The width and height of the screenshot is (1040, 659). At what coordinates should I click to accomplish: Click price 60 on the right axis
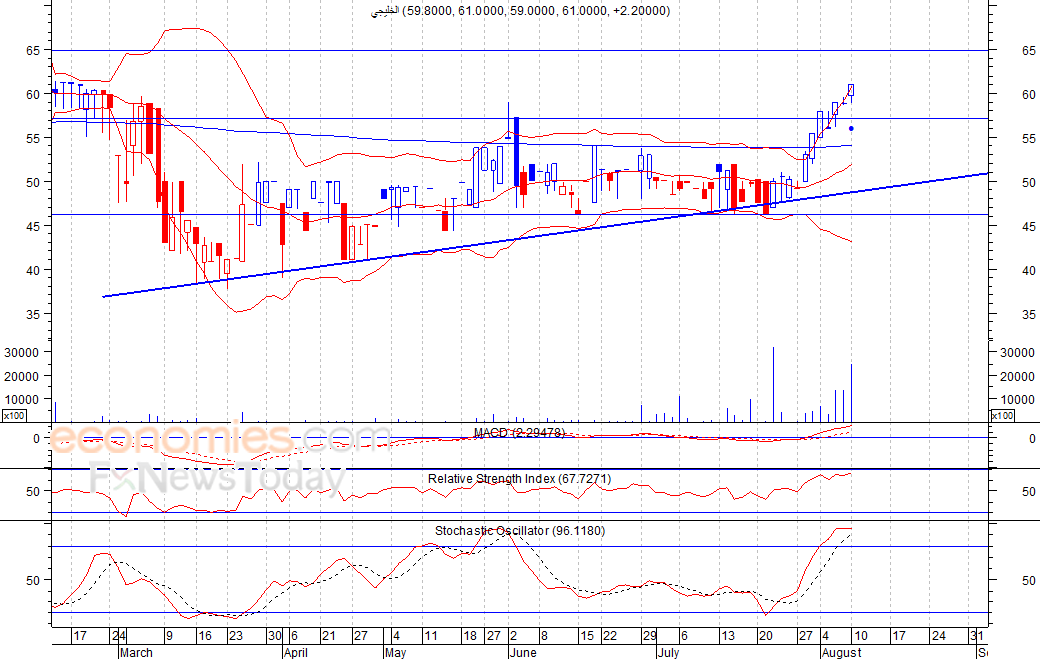point(1028,94)
